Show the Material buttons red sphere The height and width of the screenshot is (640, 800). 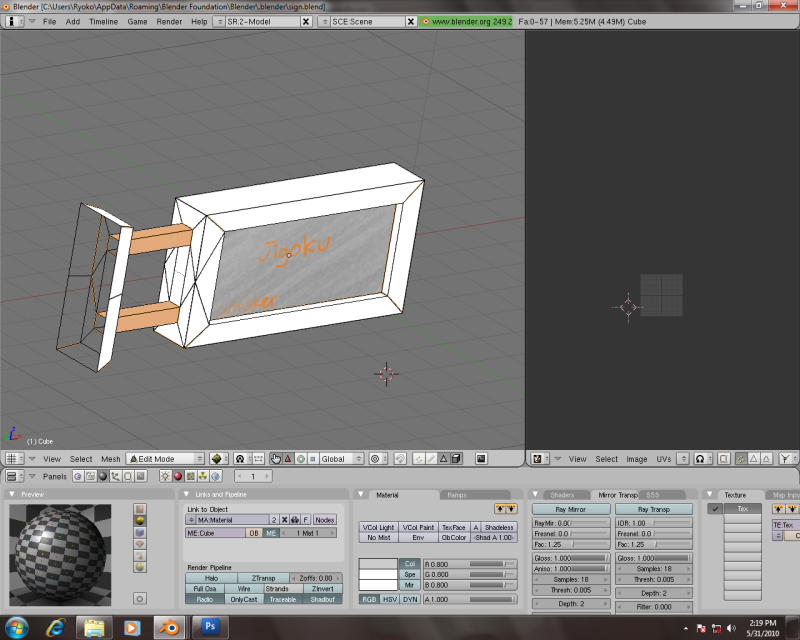pos(178,476)
